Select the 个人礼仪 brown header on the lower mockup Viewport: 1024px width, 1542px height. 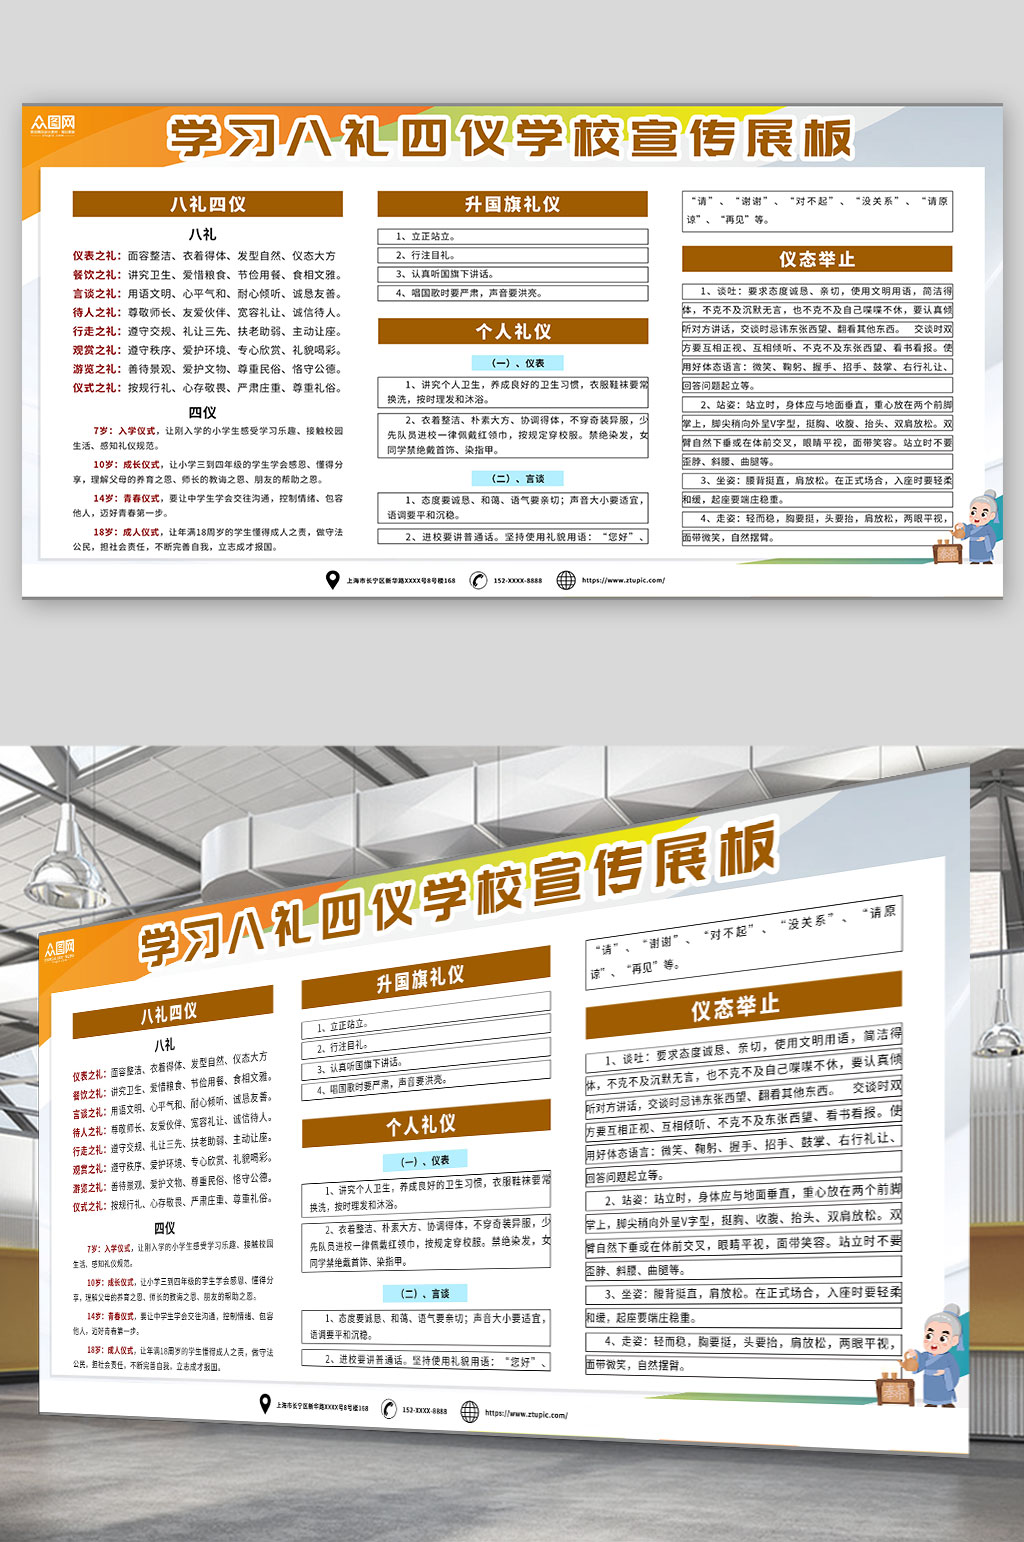point(426,1123)
